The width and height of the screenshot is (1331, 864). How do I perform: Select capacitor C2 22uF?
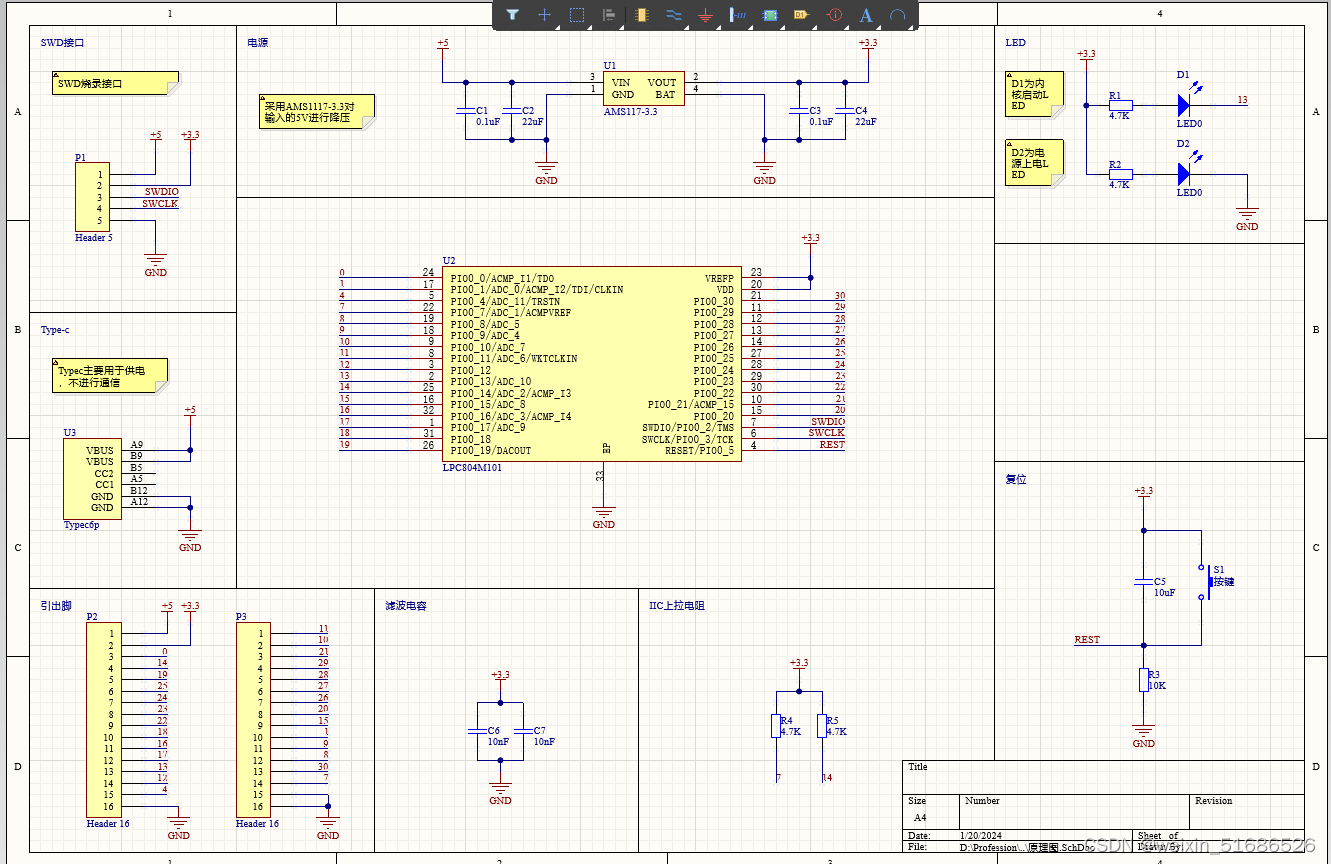click(x=511, y=109)
